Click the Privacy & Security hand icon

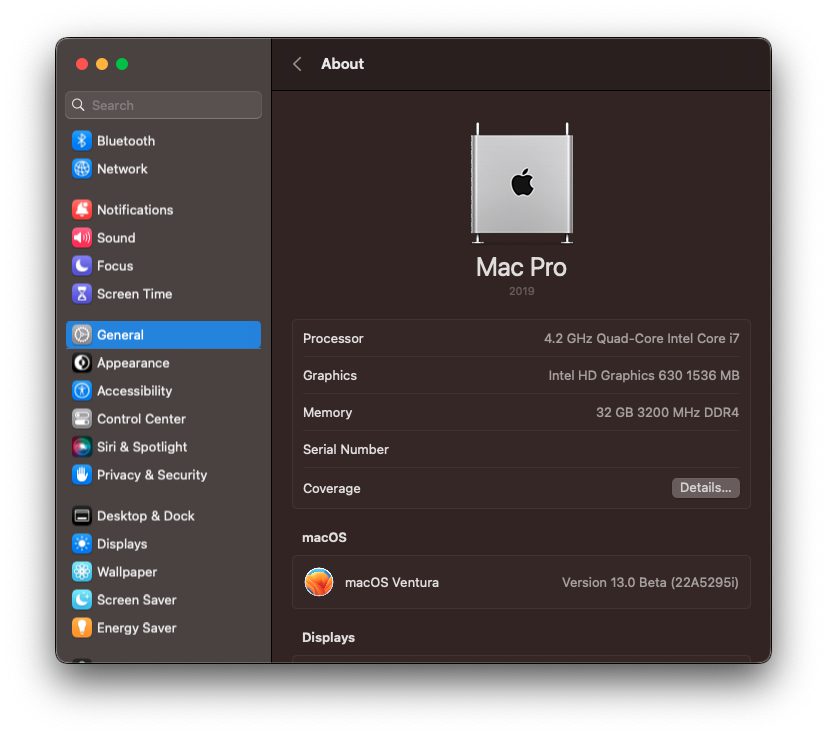pyautogui.click(x=82, y=475)
